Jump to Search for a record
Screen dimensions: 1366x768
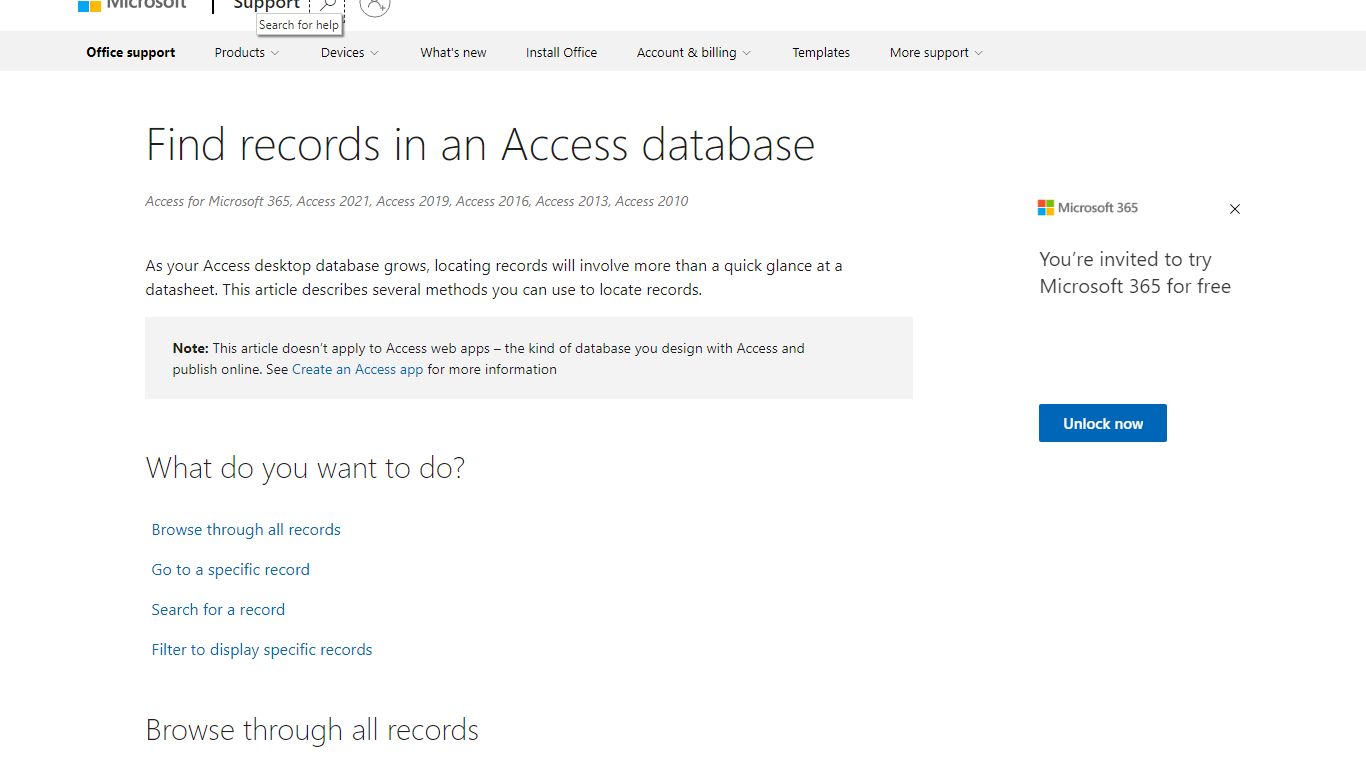pyautogui.click(x=218, y=609)
